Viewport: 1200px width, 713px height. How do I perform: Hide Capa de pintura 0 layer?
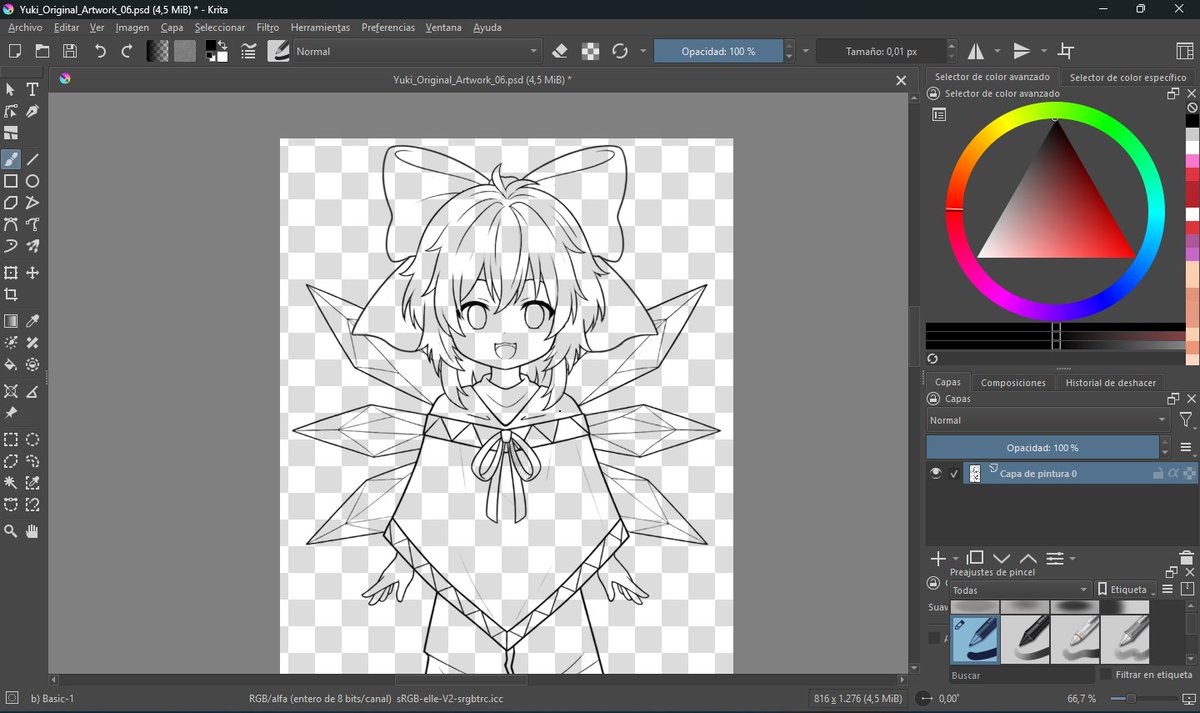click(936, 473)
